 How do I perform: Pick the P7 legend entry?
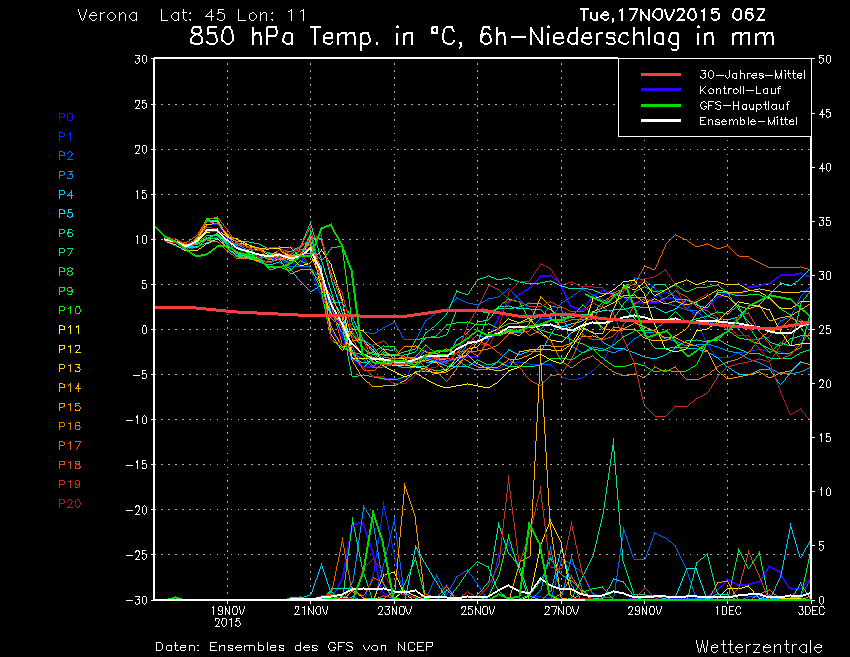coord(66,252)
